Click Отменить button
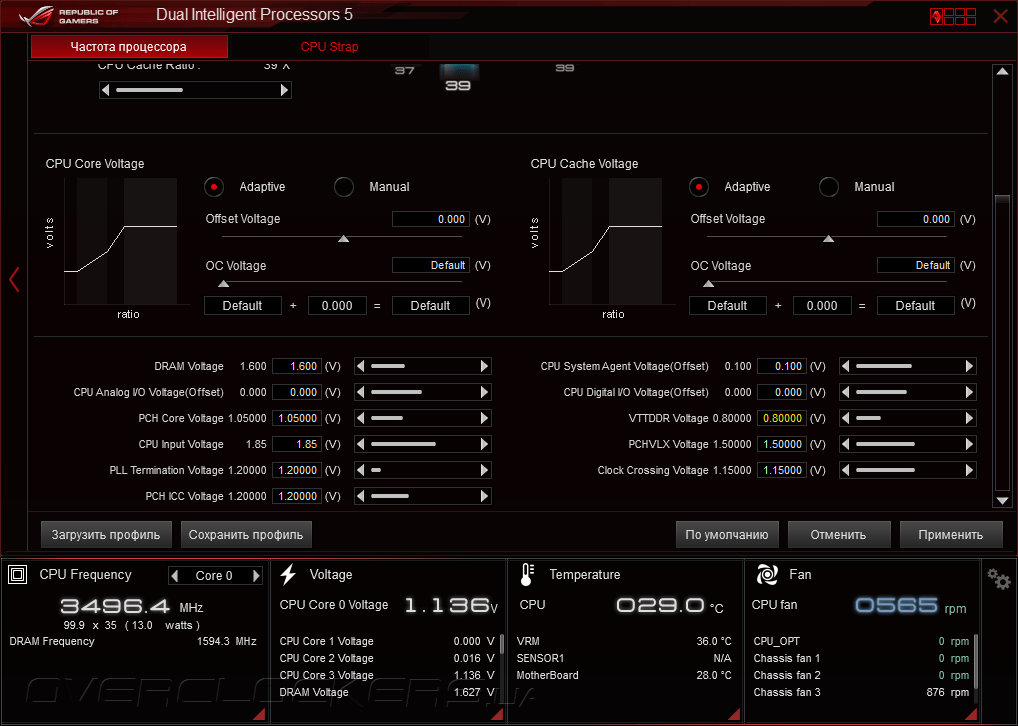Screen dimensions: 1018x726 click(838, 535)
